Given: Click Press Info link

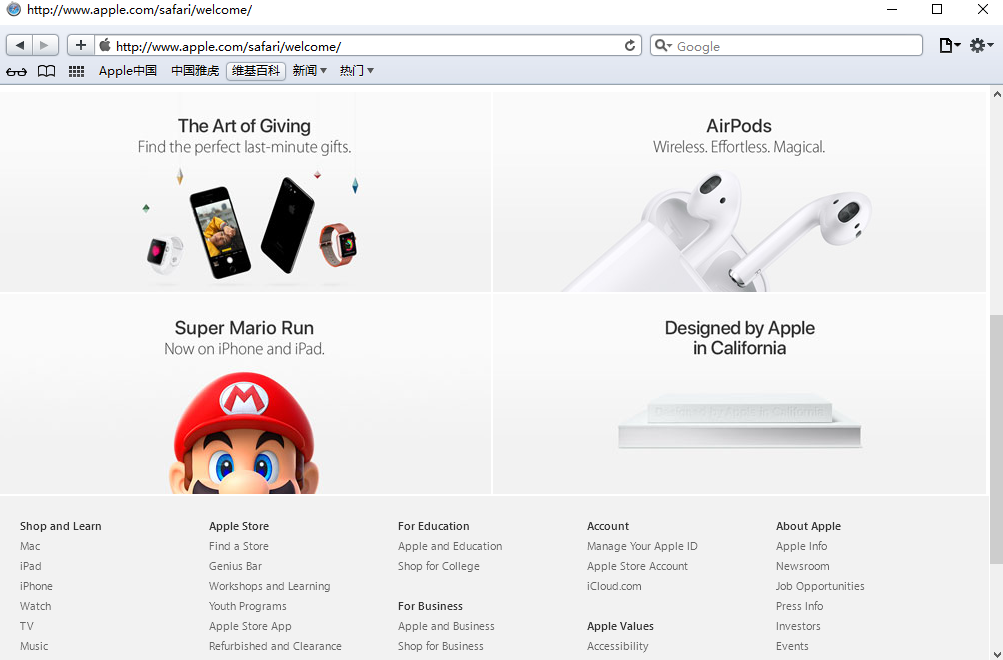Looking at the screenshot, I should [800, 606].
